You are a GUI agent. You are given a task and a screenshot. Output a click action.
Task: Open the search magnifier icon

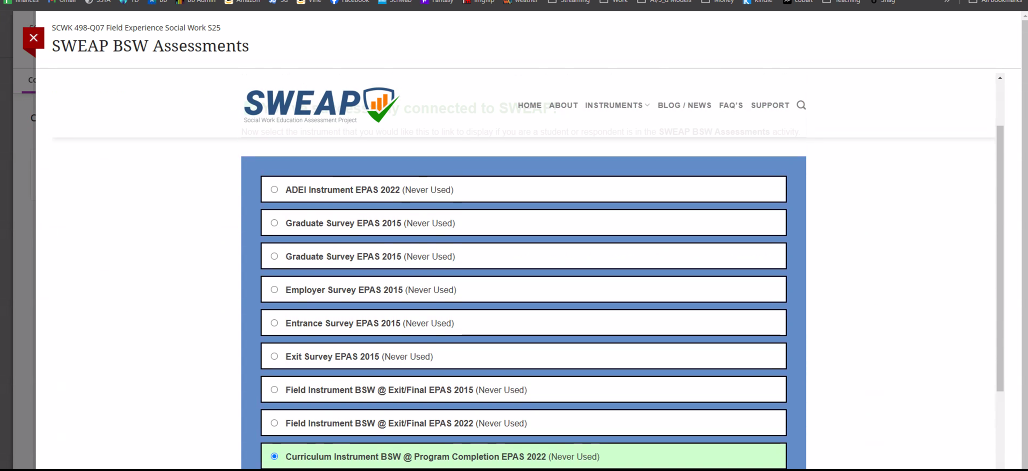(801, 105)
